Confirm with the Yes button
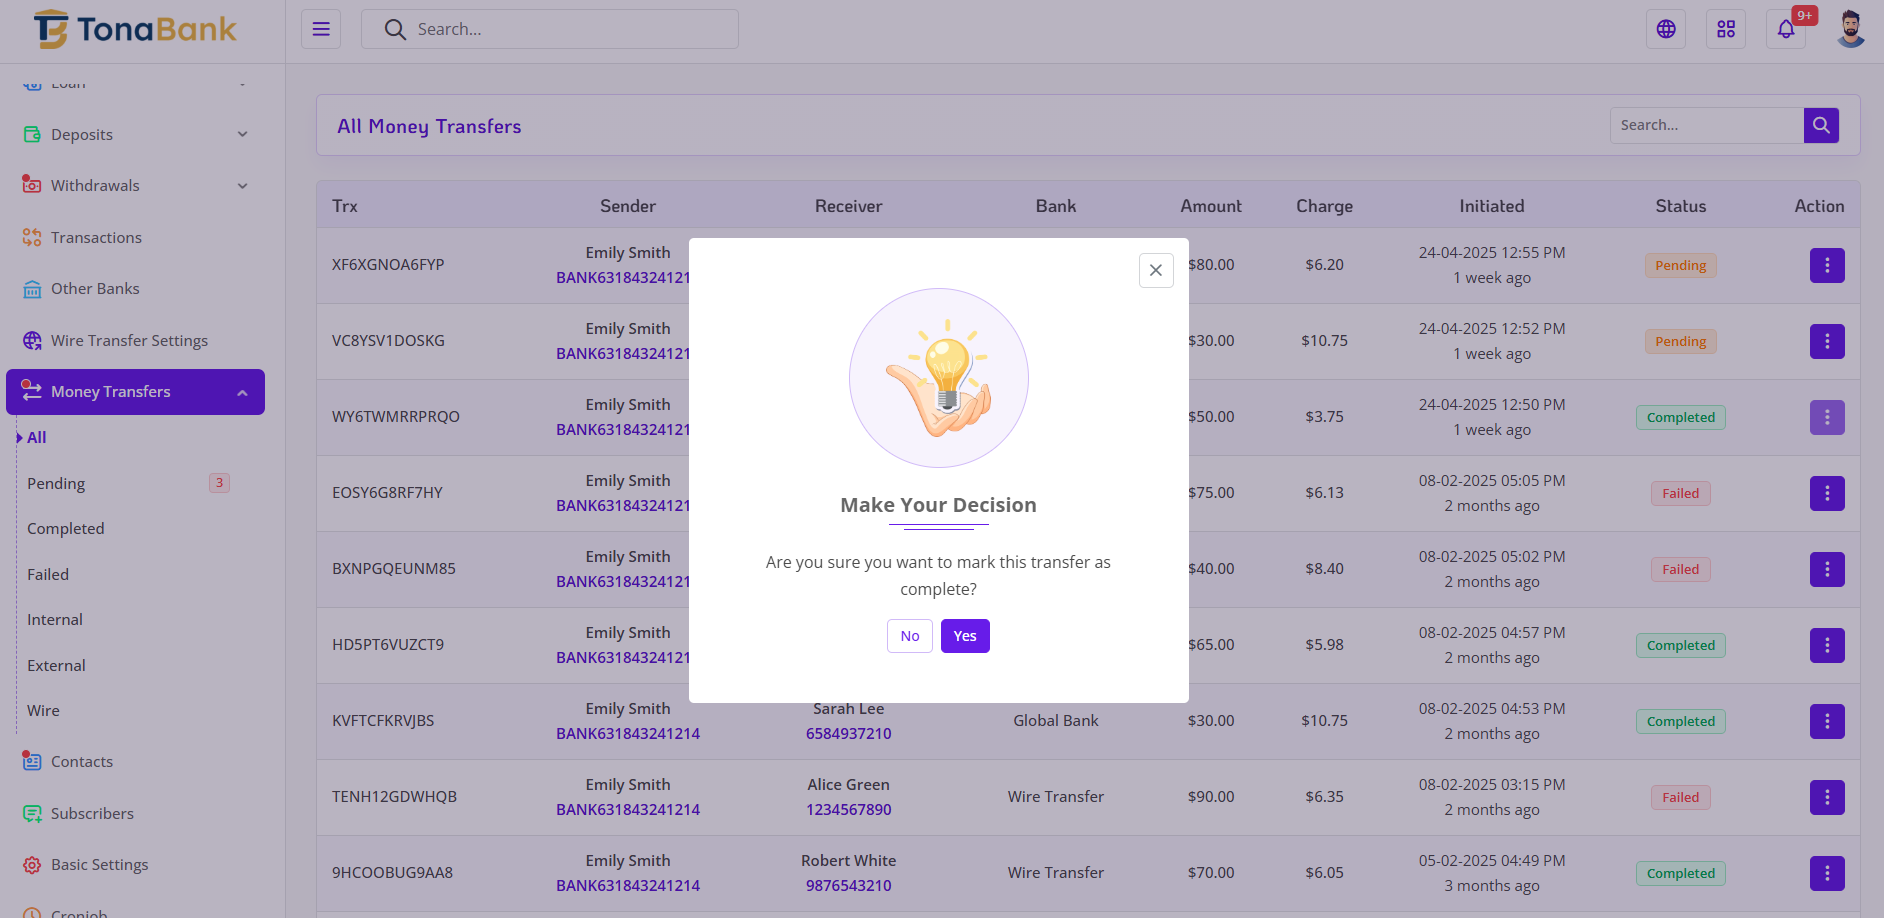Screen dimensions: 1884x918 pyautogui.click(x=965, y=636)
